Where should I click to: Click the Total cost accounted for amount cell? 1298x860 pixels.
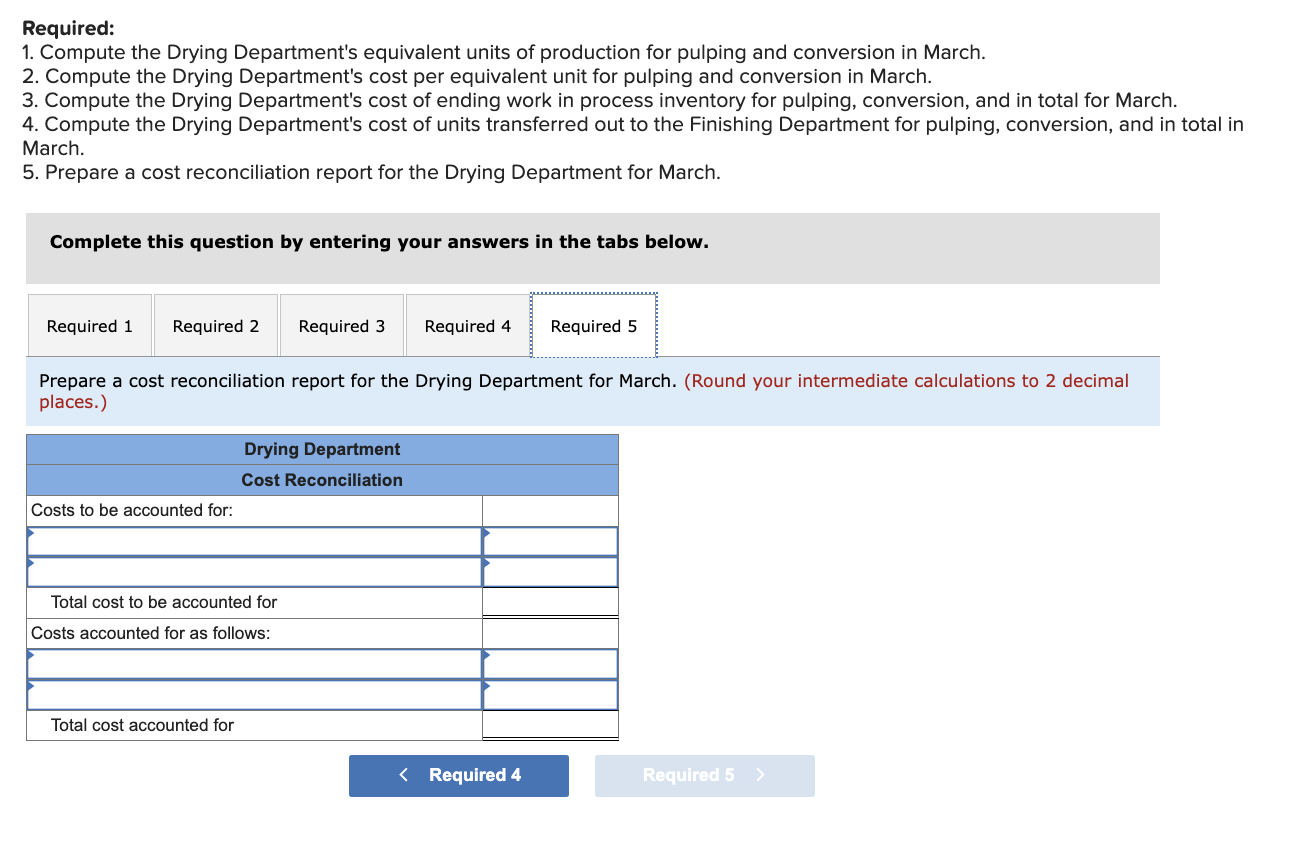tap(550, 725)
